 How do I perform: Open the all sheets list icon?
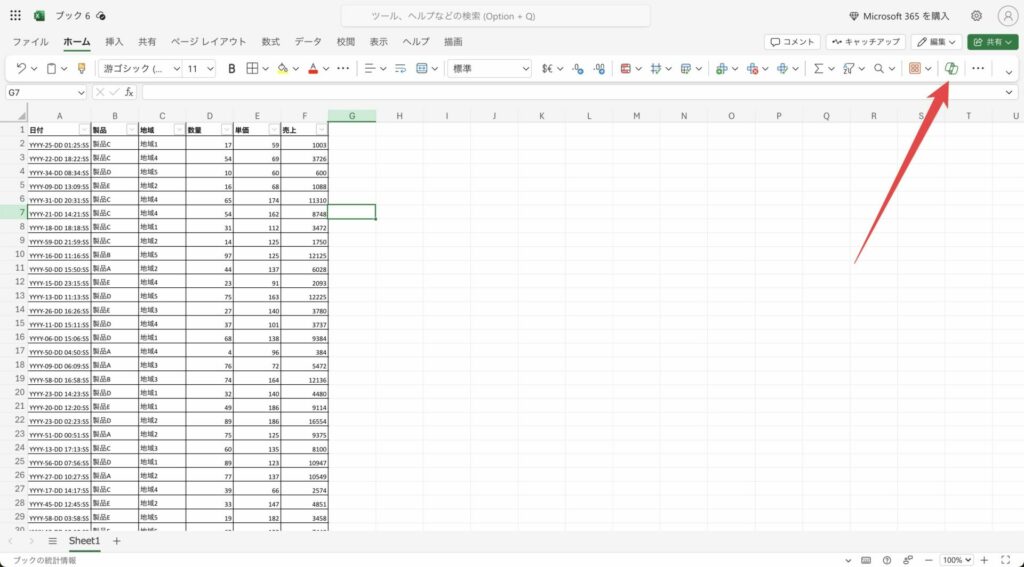point(53,541)
